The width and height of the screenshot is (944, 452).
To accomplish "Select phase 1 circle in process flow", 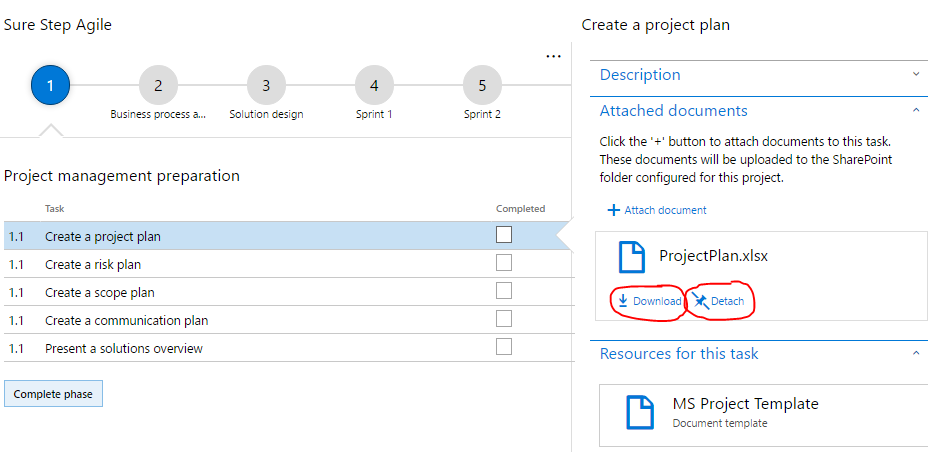I will tap(50, 86).
